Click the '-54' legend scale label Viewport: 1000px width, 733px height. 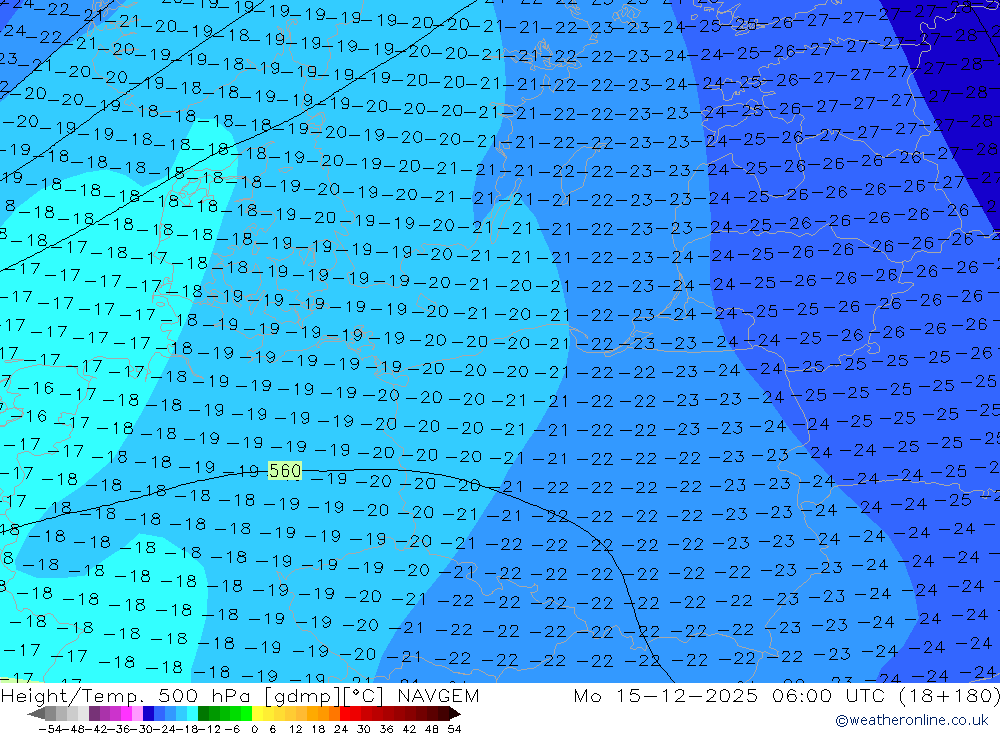click(x=50, y=729)
